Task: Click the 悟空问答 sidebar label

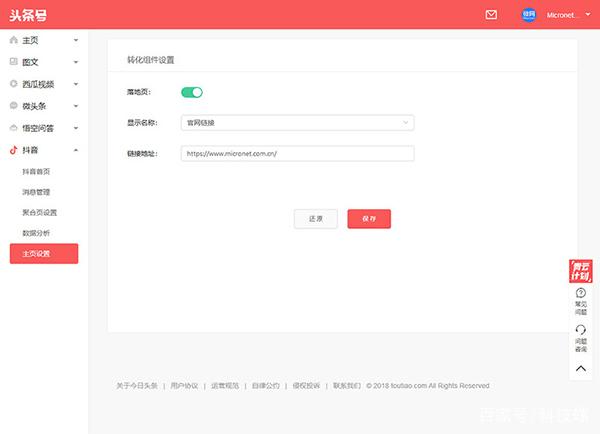Action: 38,128
